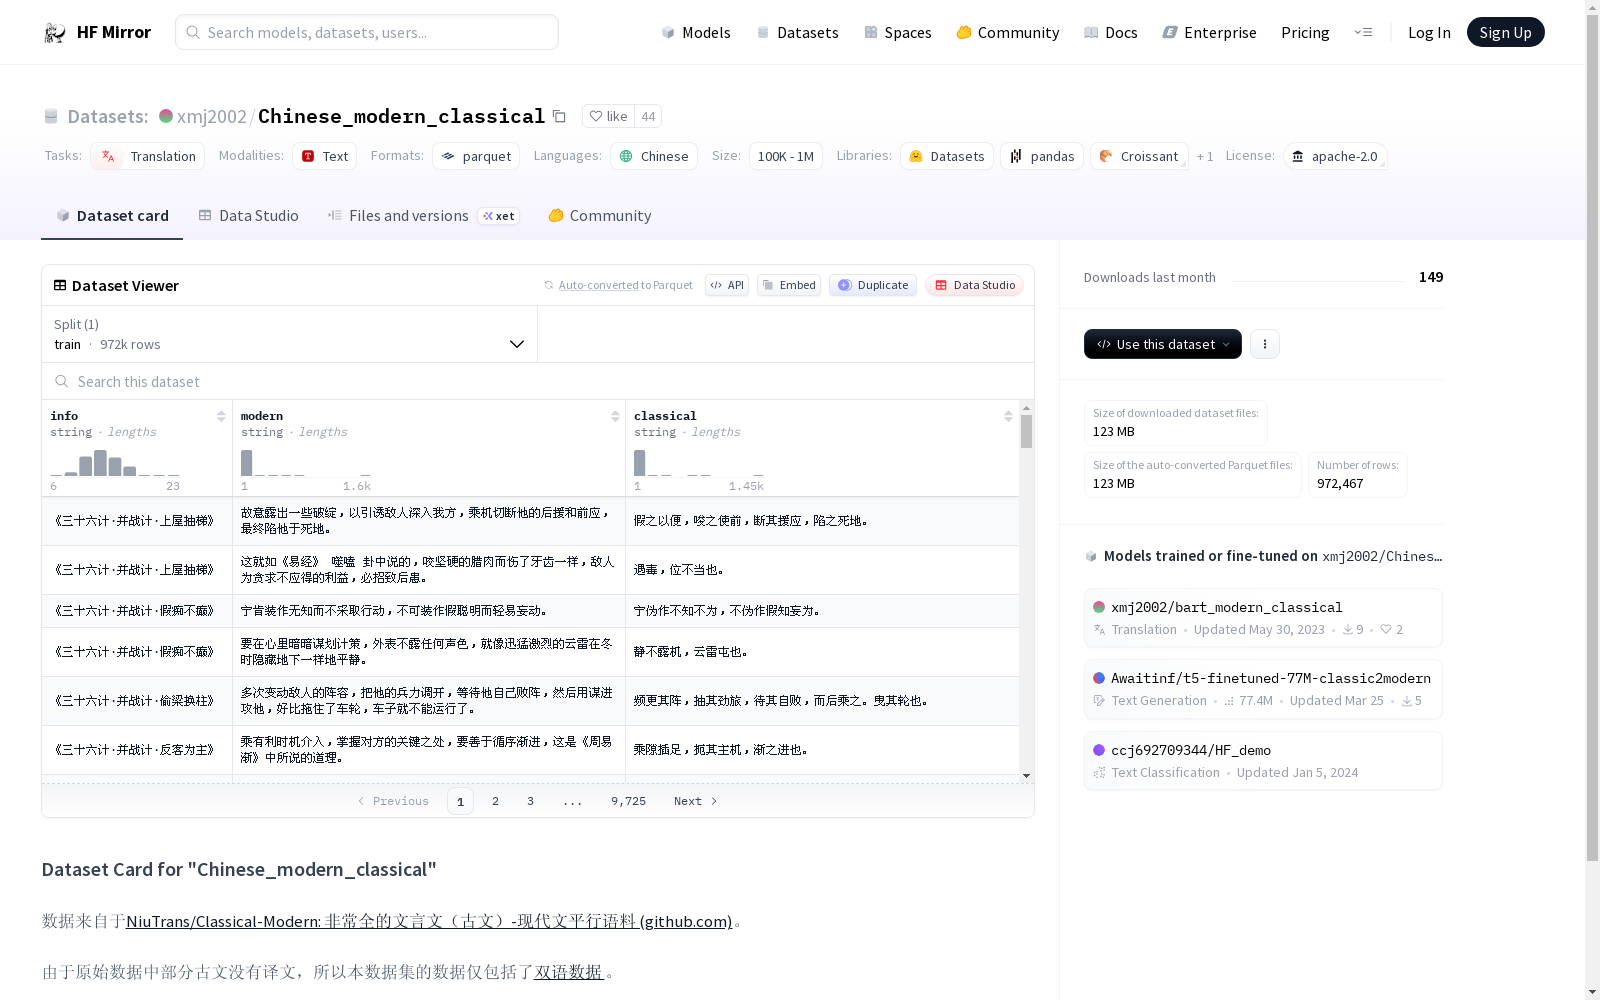Open the more options three-dot button

(1265, 344)
